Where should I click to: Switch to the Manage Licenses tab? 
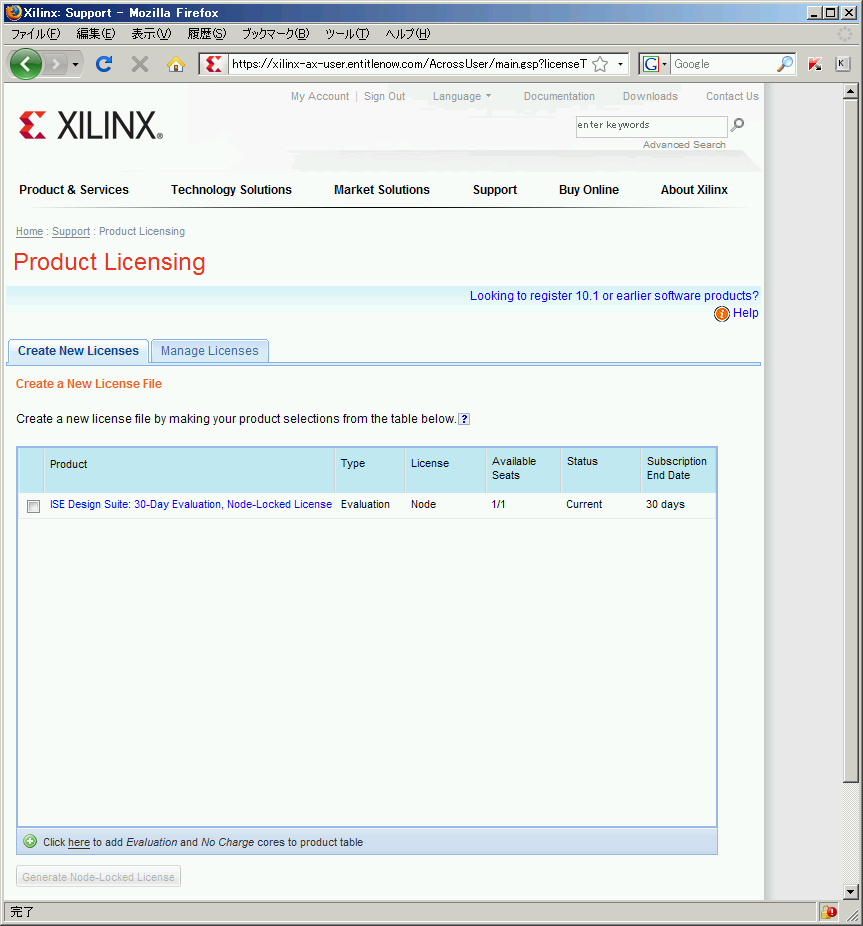click(x=210, y=351)
